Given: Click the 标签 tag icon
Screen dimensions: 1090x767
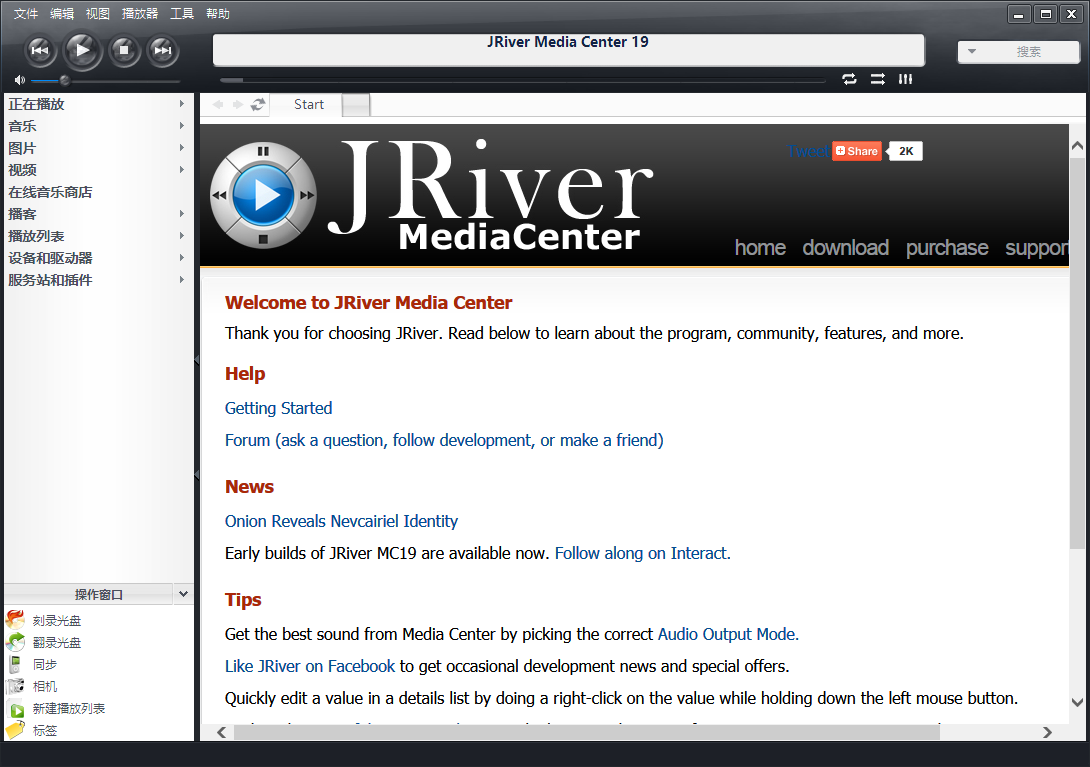Looking at the screenshot, I should 15,730.
